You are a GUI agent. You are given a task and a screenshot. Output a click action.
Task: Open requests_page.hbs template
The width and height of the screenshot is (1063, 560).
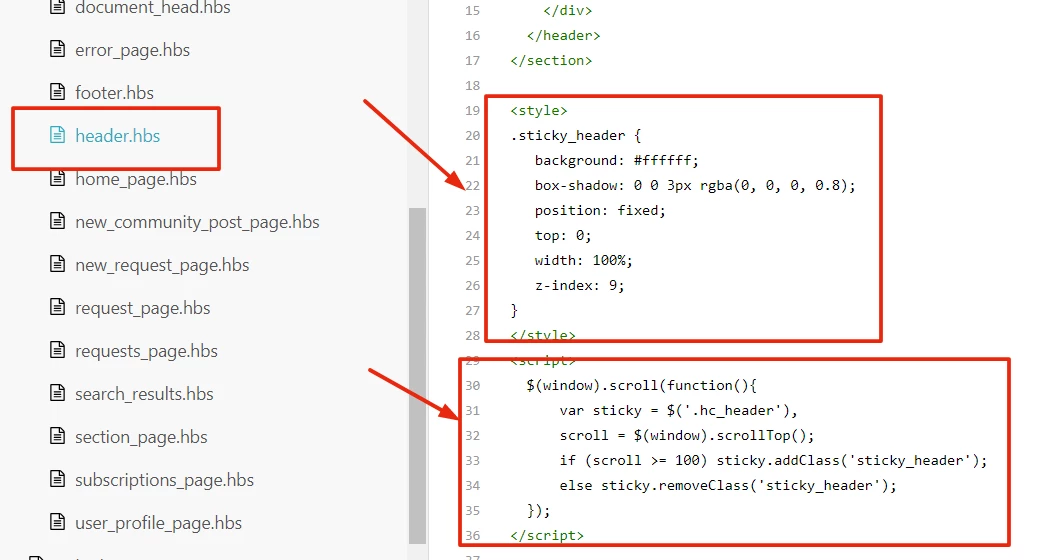click(146, 351)
